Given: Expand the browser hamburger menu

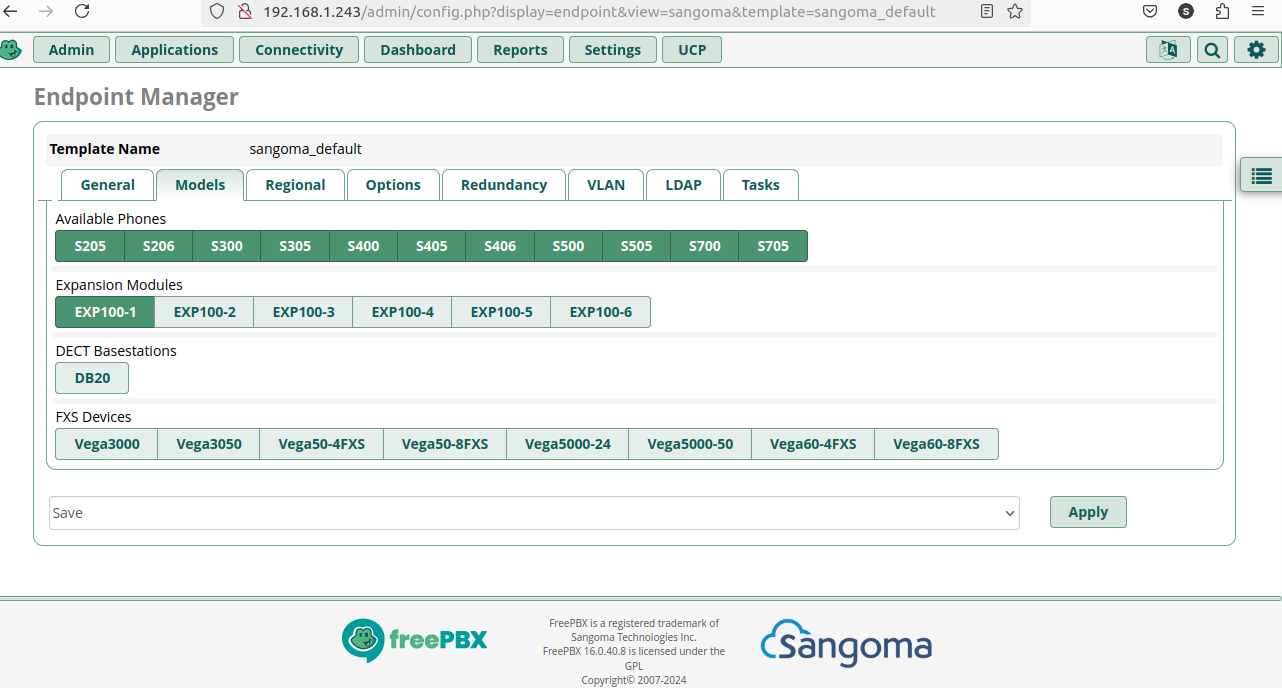Looking at the screenshot, I should pyautogui.click(x=1256, y=12).
